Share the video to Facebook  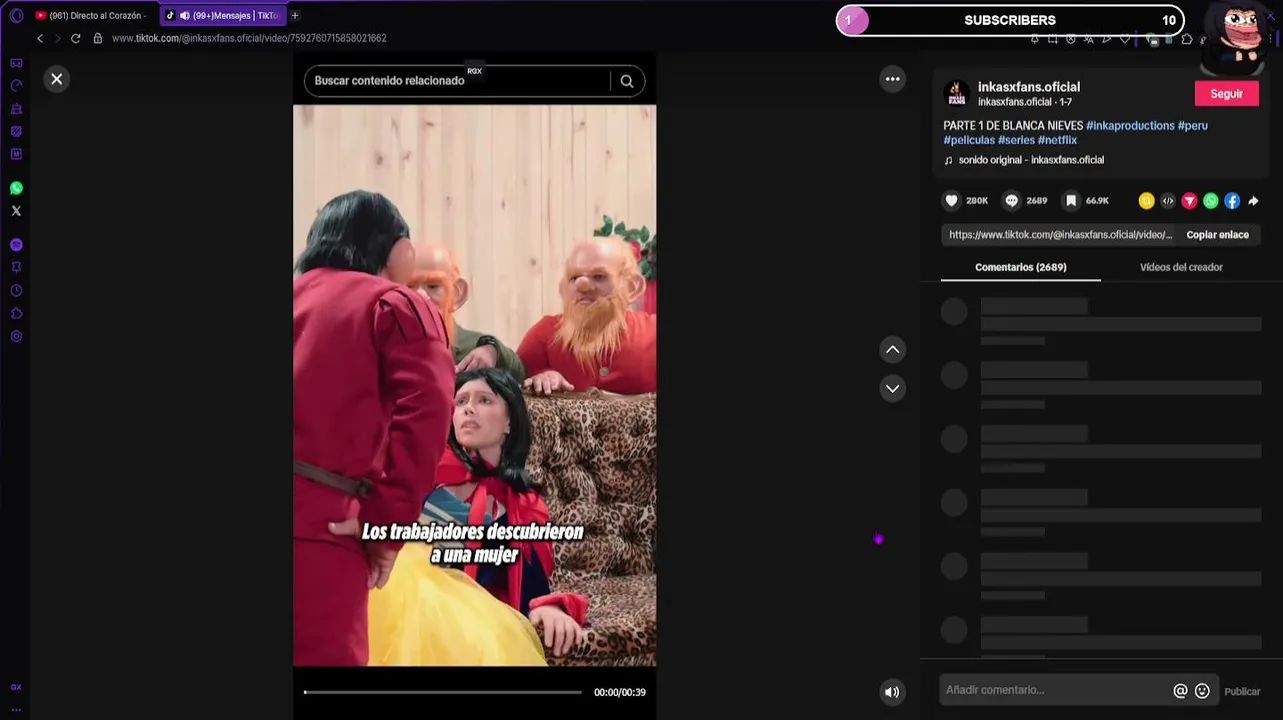tap(1232, 201)
